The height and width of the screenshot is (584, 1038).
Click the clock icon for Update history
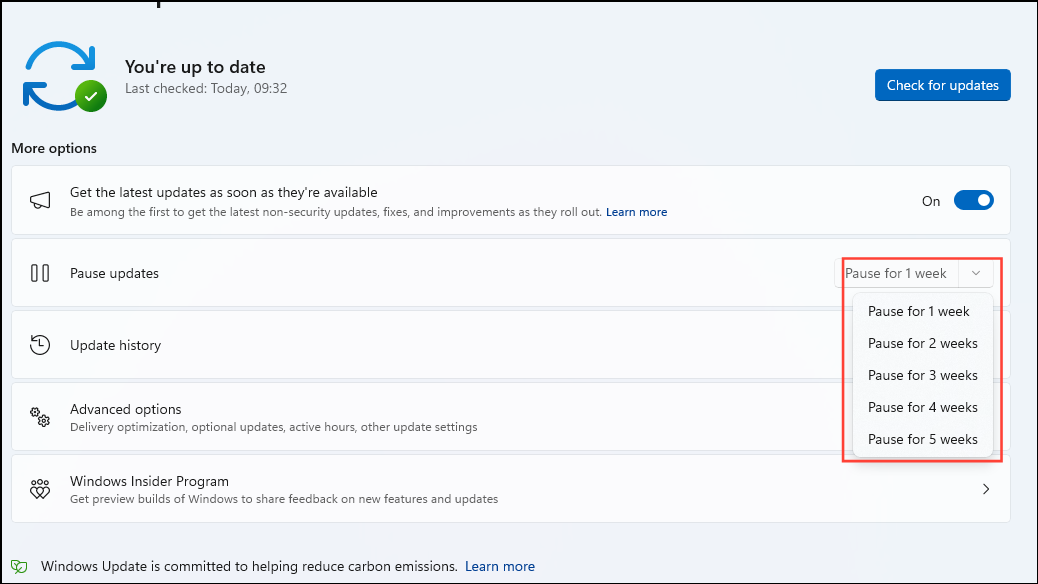40,344
